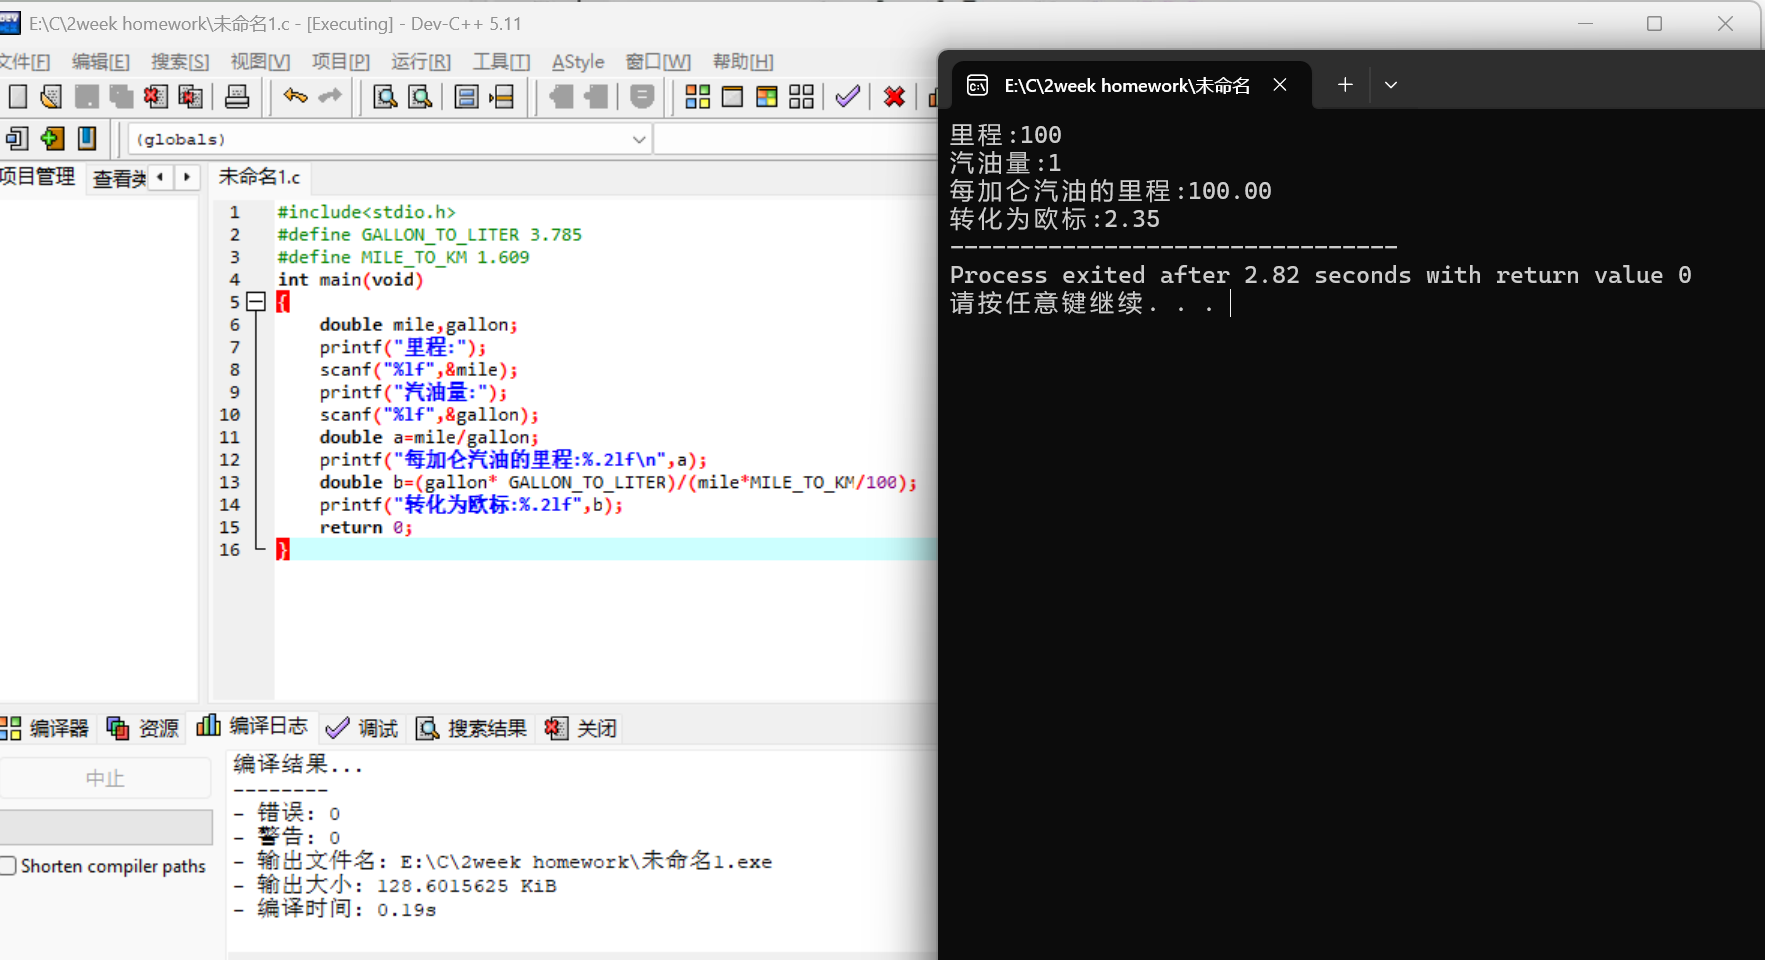This screenshot has width=1765, height=960.
Task: Click the Unindent toolbar icon
Action: tap(596, 96)
